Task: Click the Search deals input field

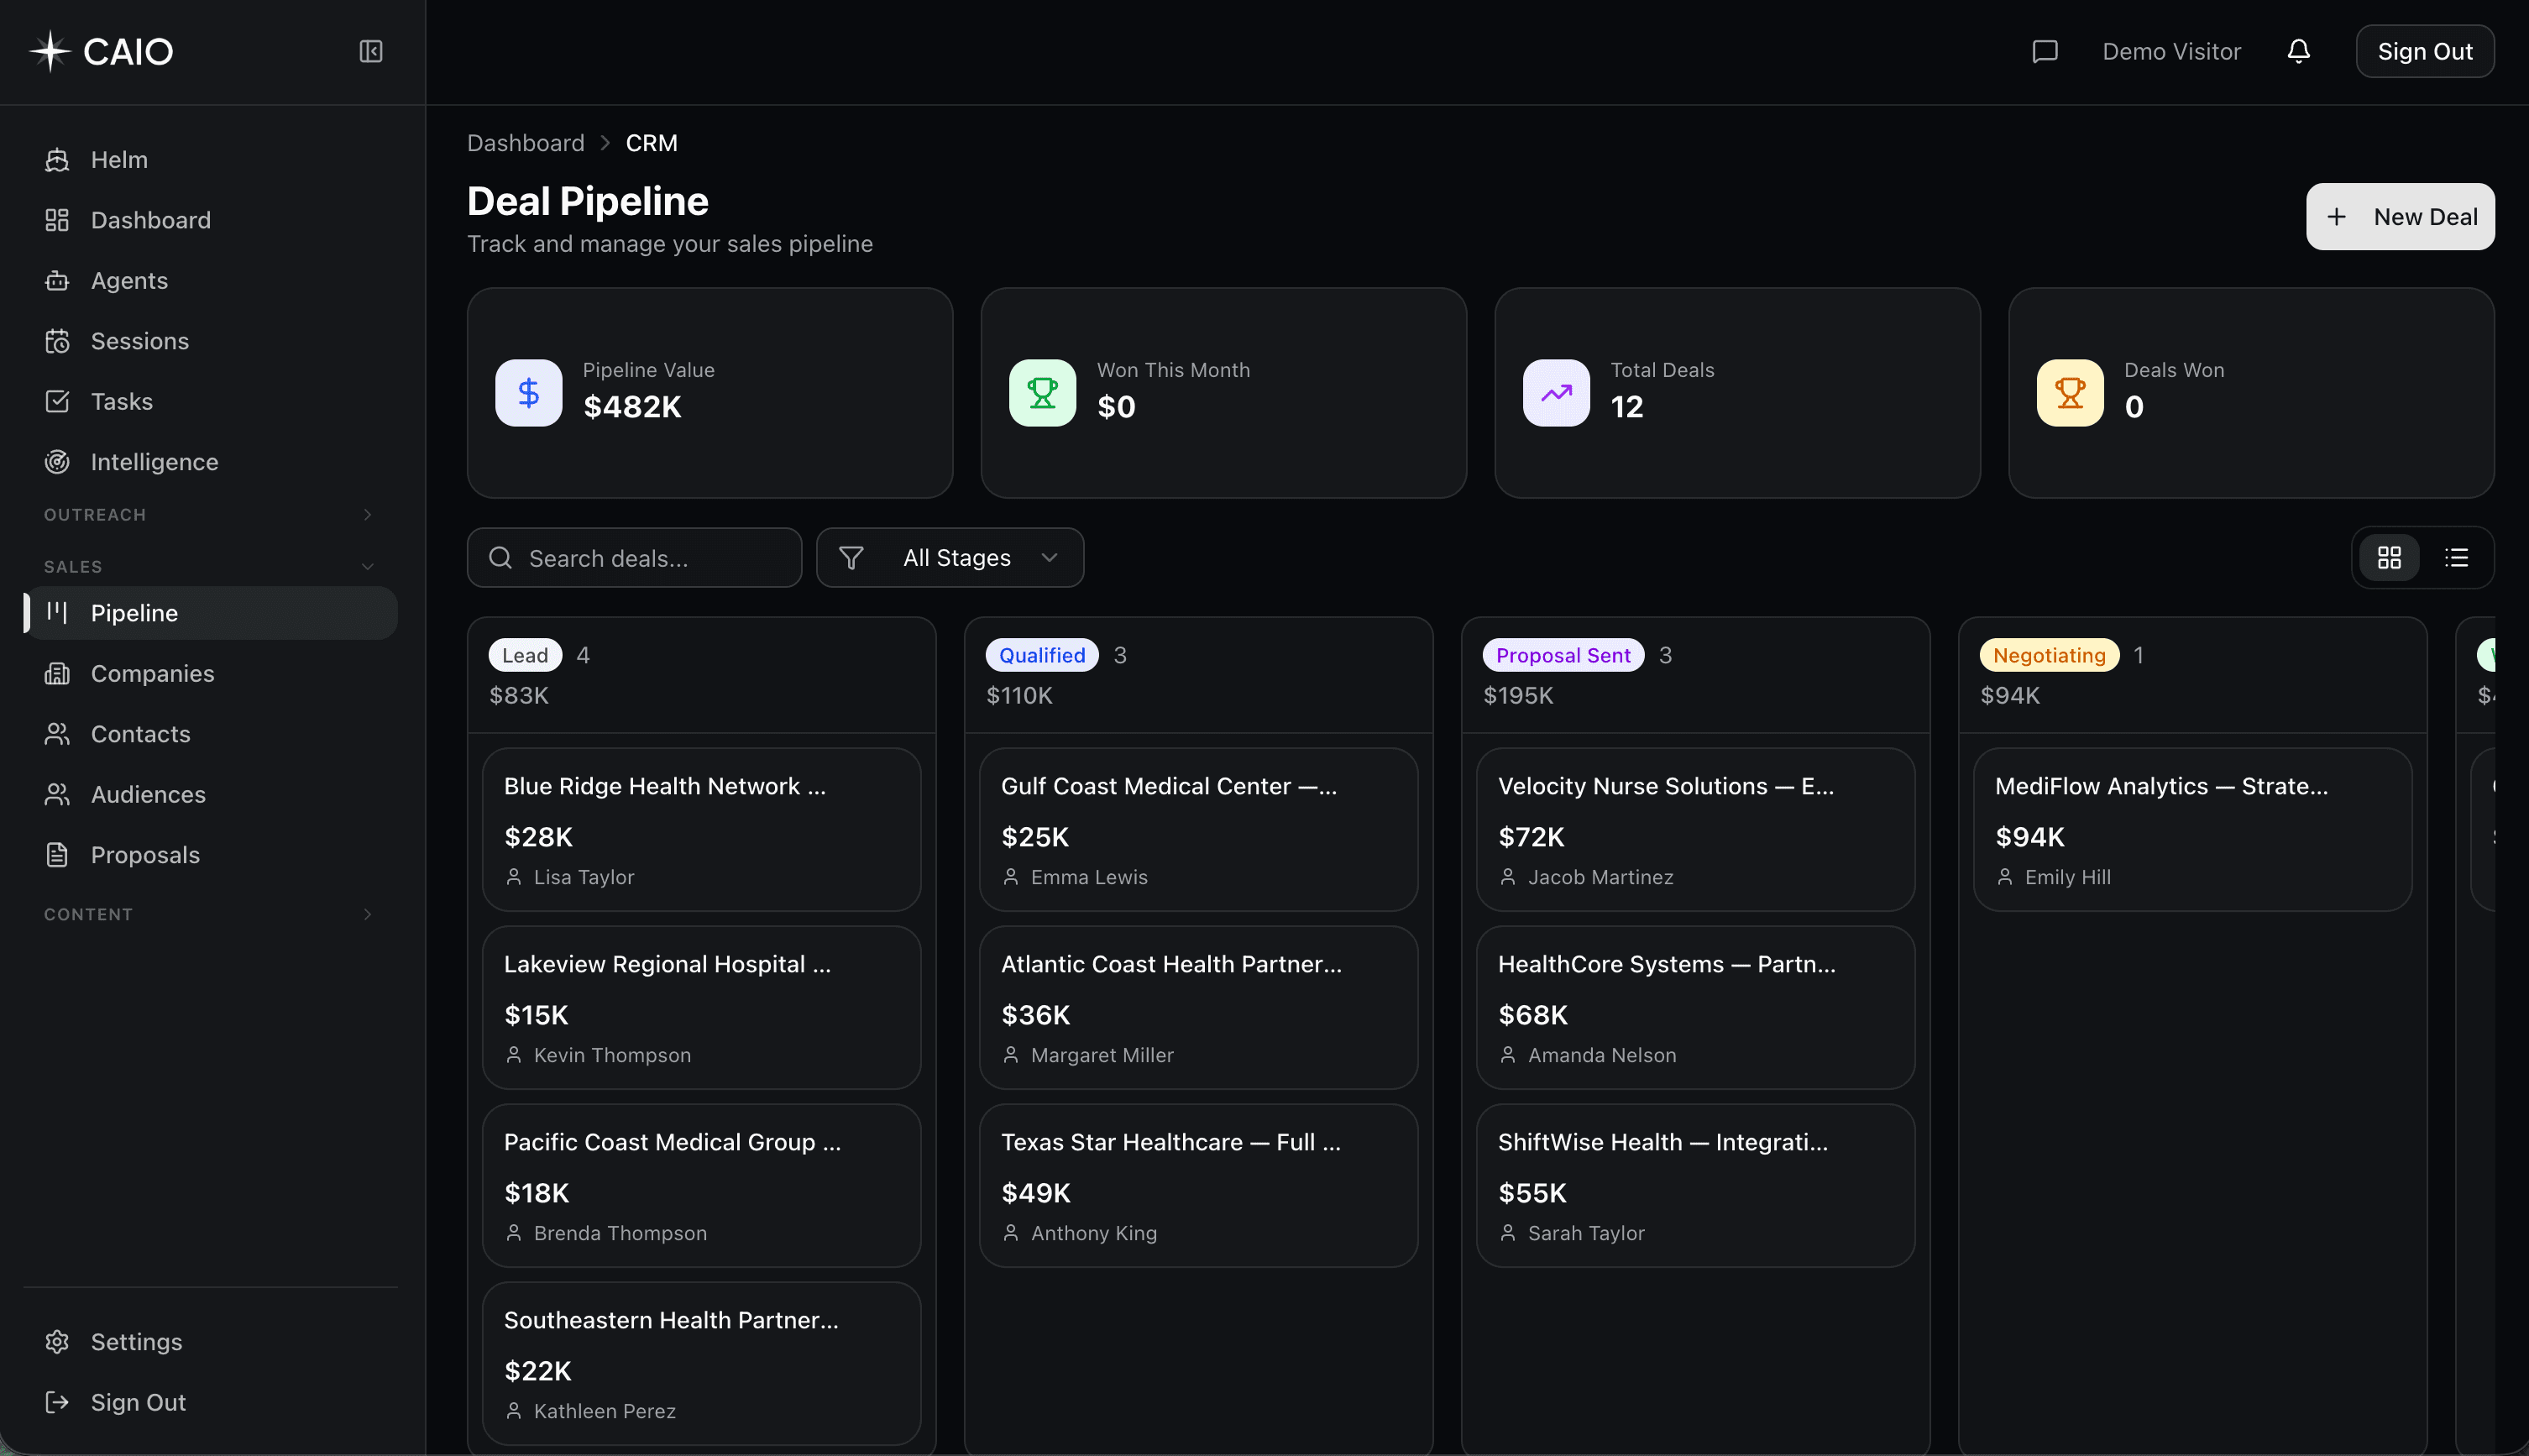Action: pos(634,557)
